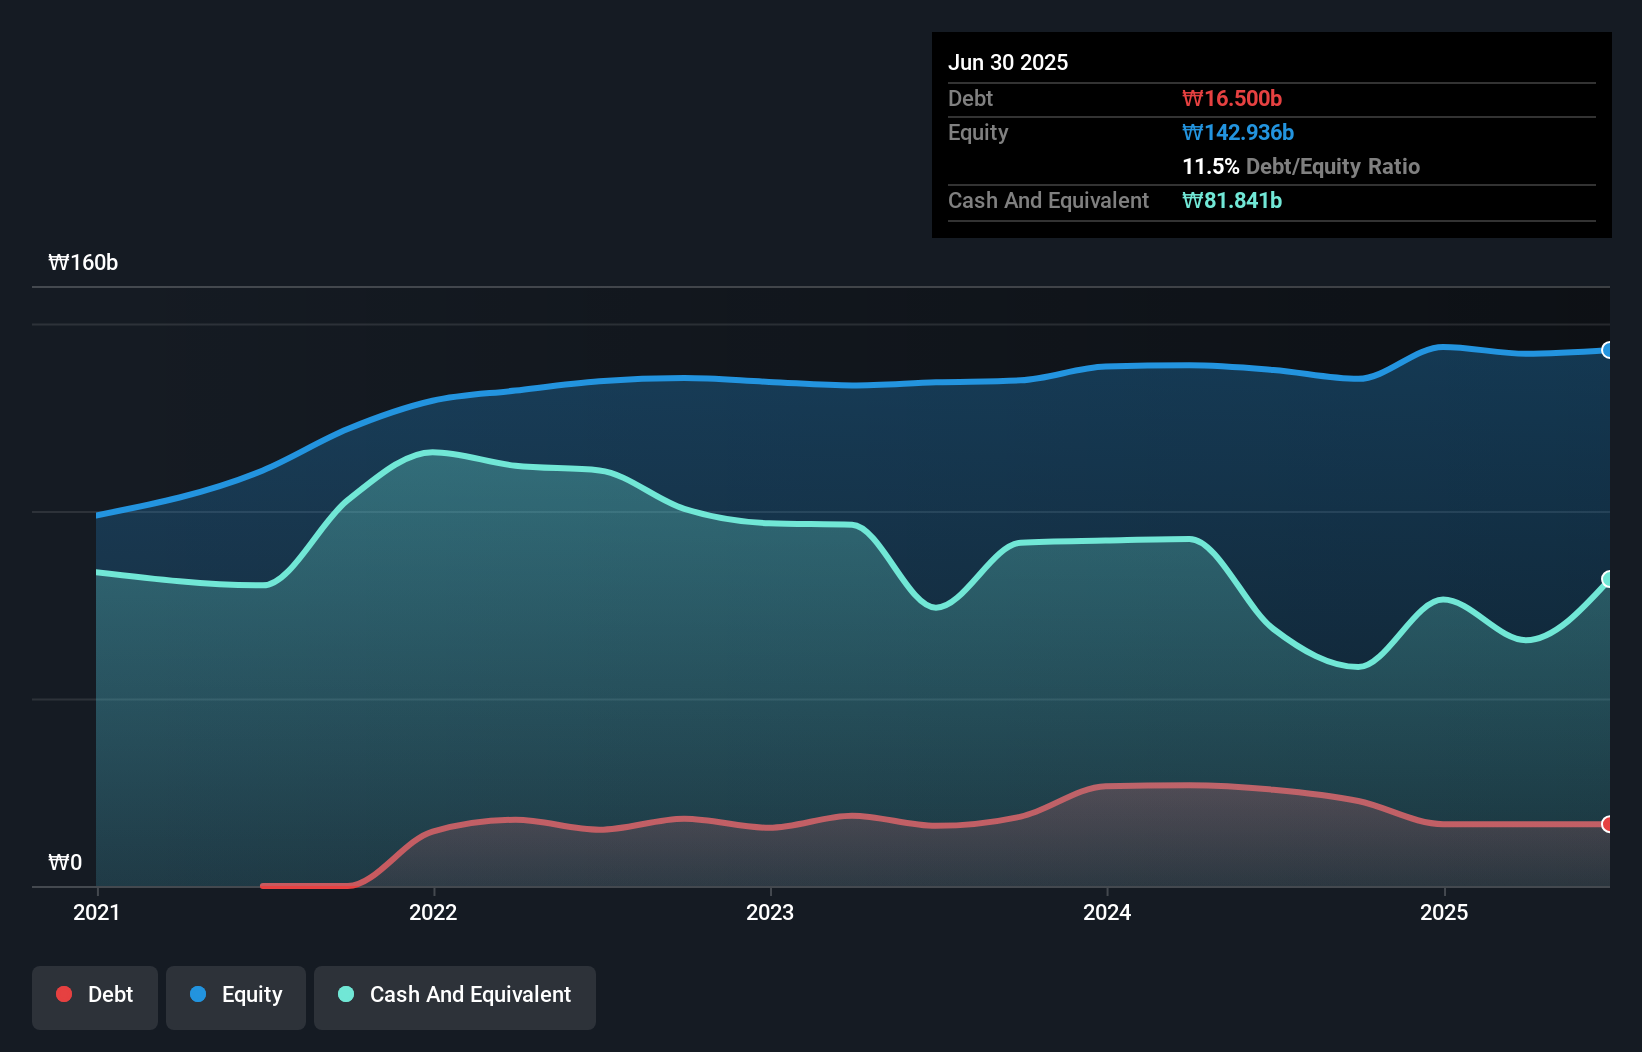Expand the Debt/Equity Ratio row
Screen dimensions: 1642x1052
pyautogui.click(x=1302, y=166)
